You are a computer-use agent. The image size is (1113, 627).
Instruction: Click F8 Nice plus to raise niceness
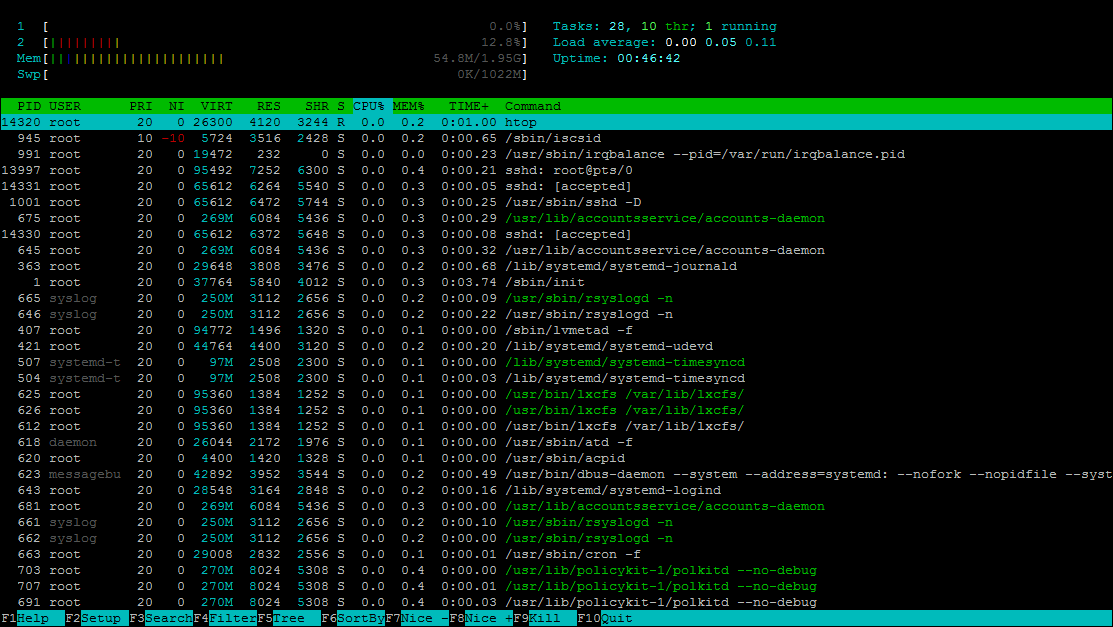pyautogui.click(x=481, y=618)
